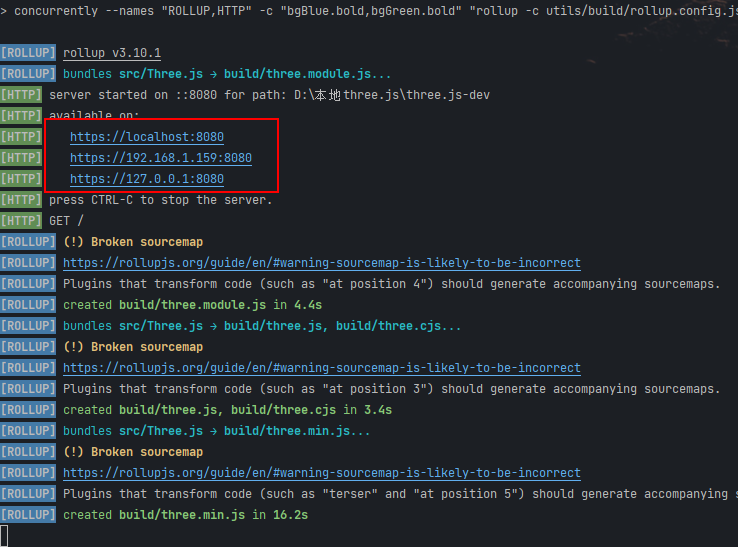This screenshot has width=738, height=547.
Task: Click 'server started on ::8080' line
Action: tap(270, 95)
